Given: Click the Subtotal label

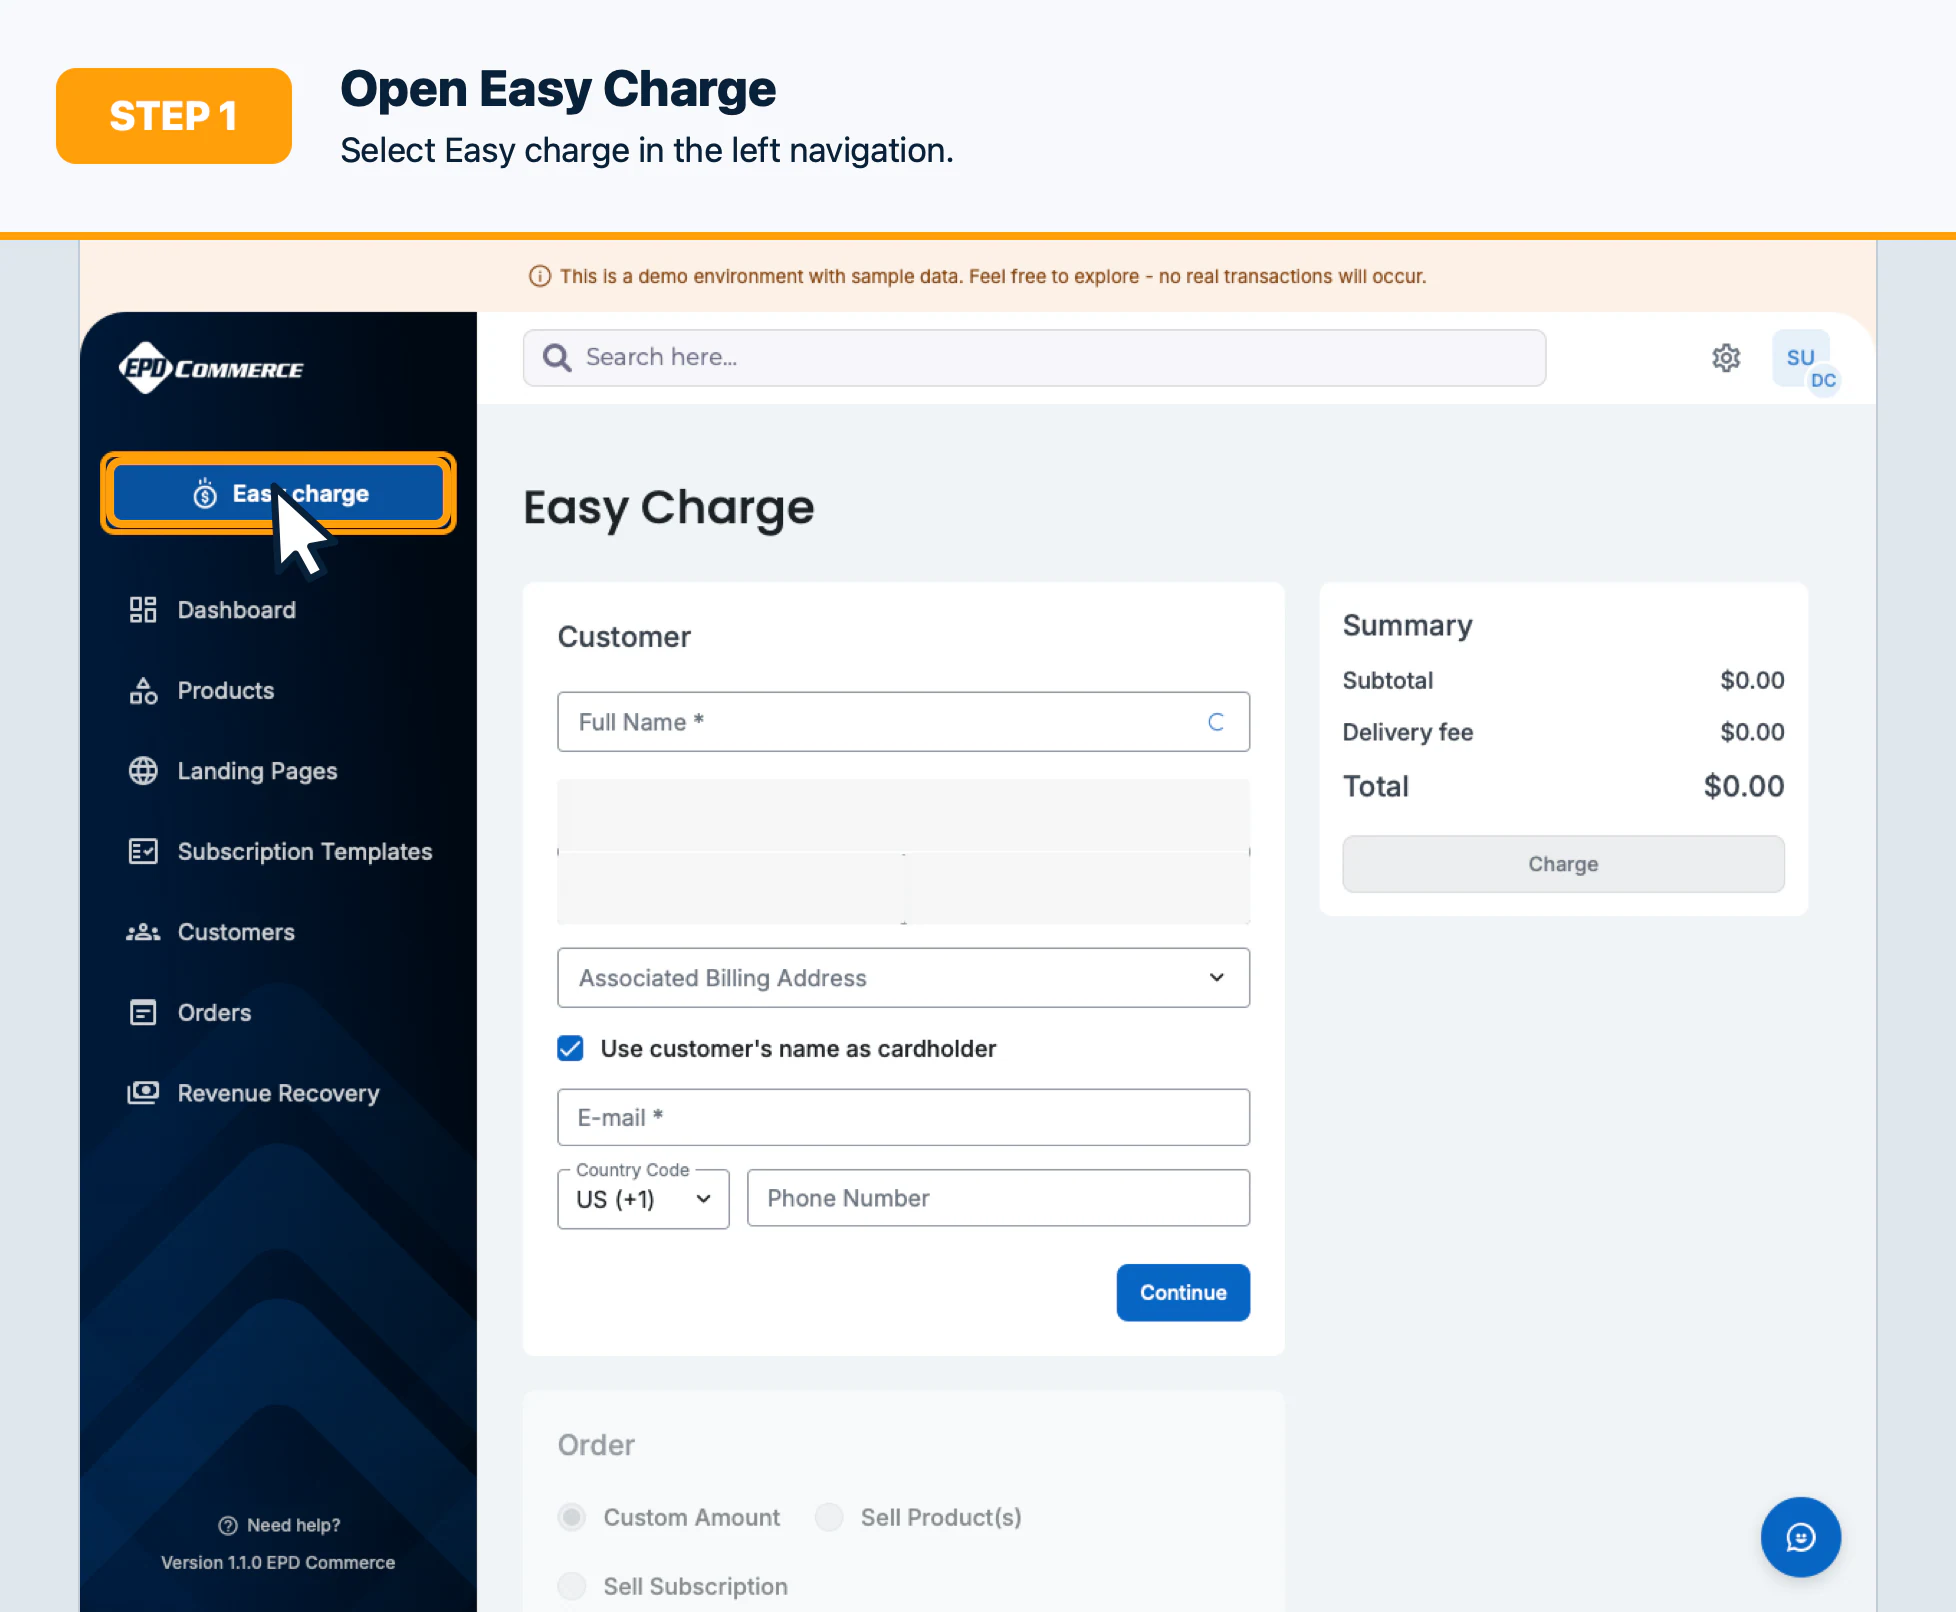Looking at the screenshot, I should pyautogui.click(x=1388, y=681).
